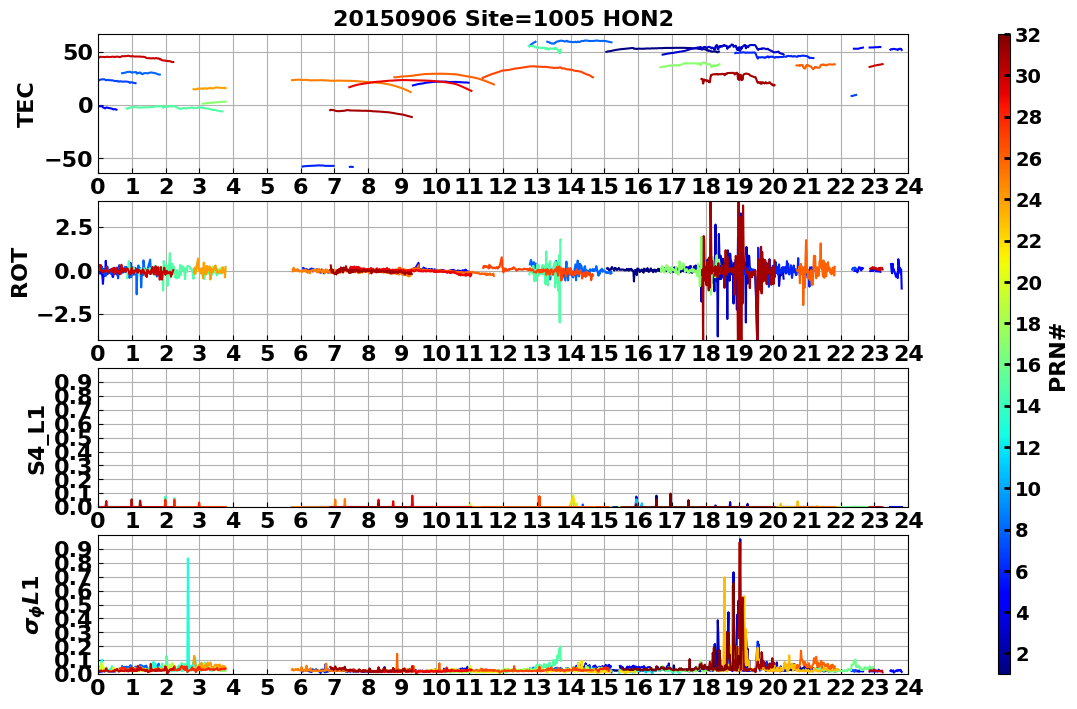Screen dimensions: 1077x709
Task: Click the TEC y-axis label
Action: point(25,104)
